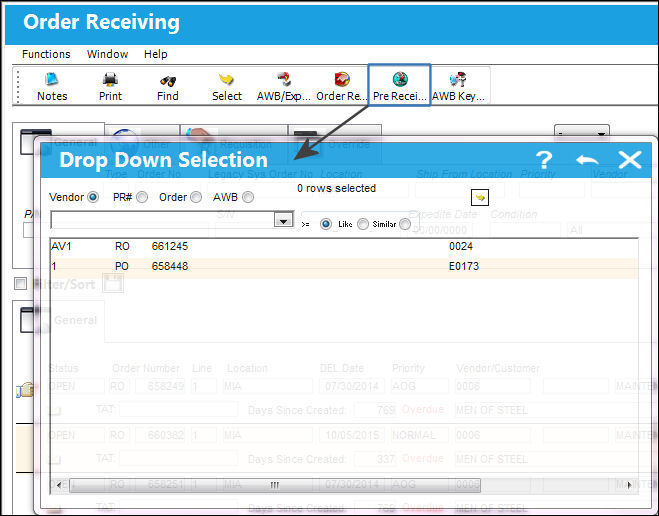The height and width of the screenshot is (516, 659).
Task: Open the AWB Key... toolbar button
Action: 459,87
